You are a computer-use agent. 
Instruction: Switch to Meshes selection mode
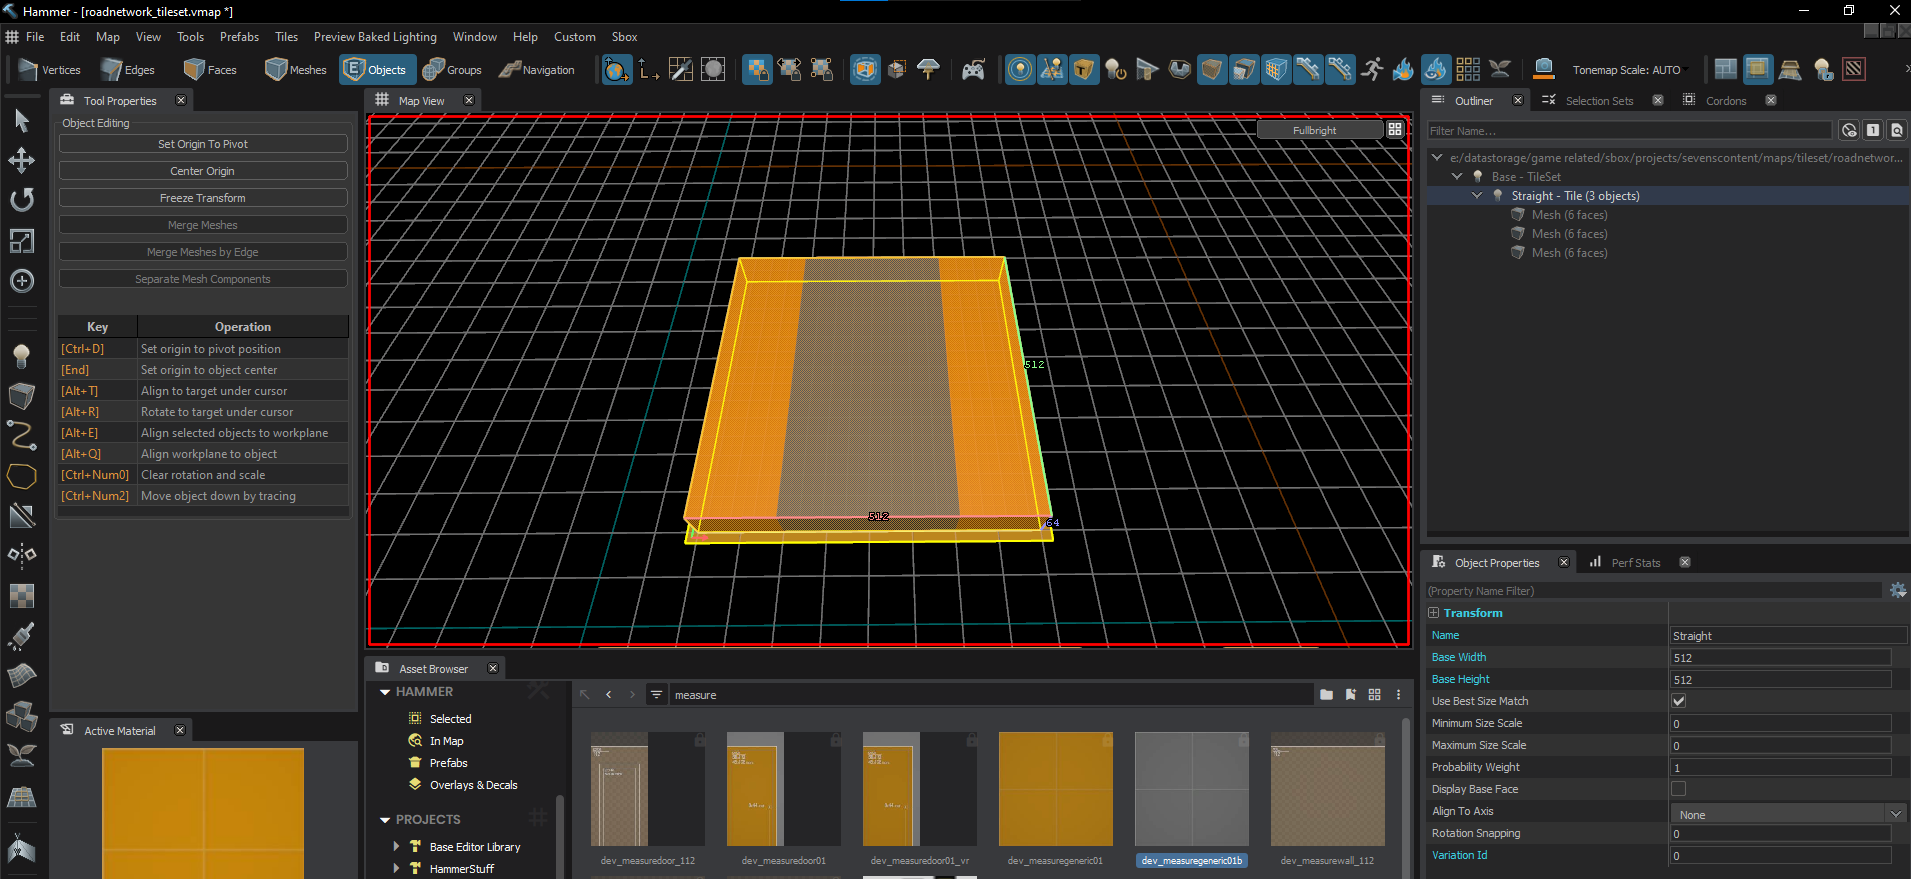pos(296,70)
